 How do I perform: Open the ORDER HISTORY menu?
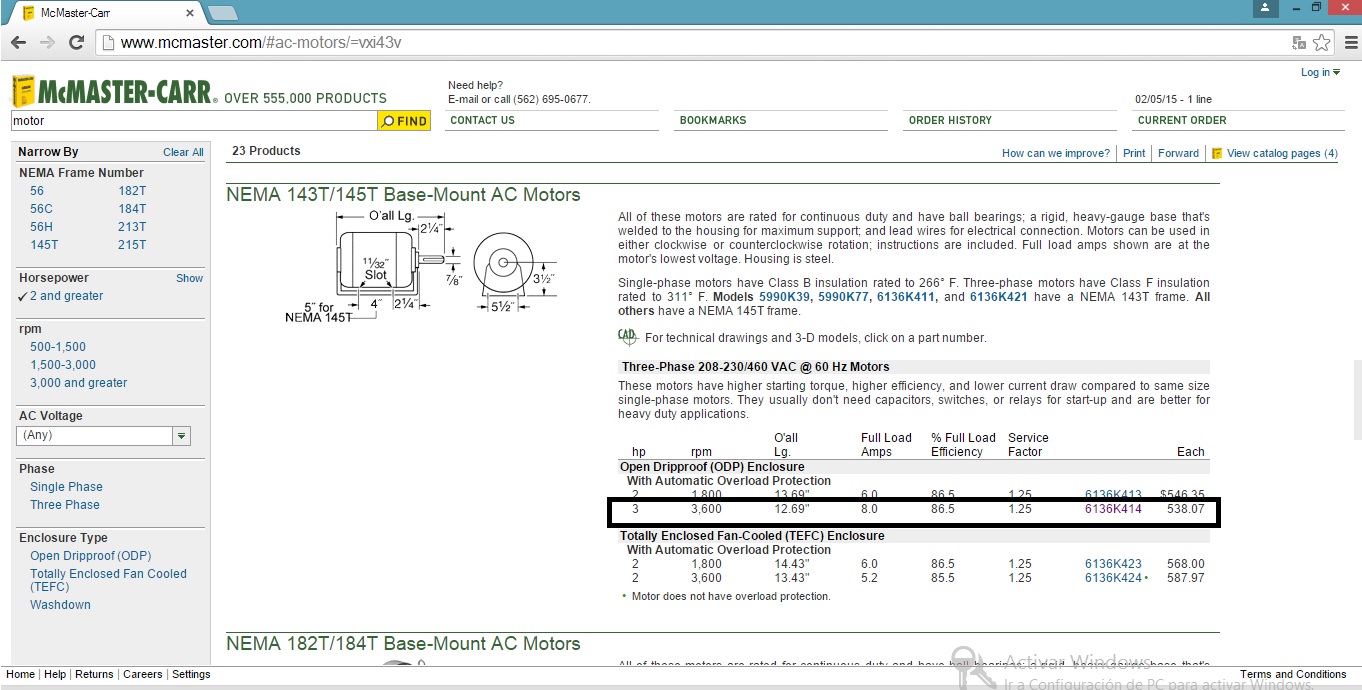point(950,120)
